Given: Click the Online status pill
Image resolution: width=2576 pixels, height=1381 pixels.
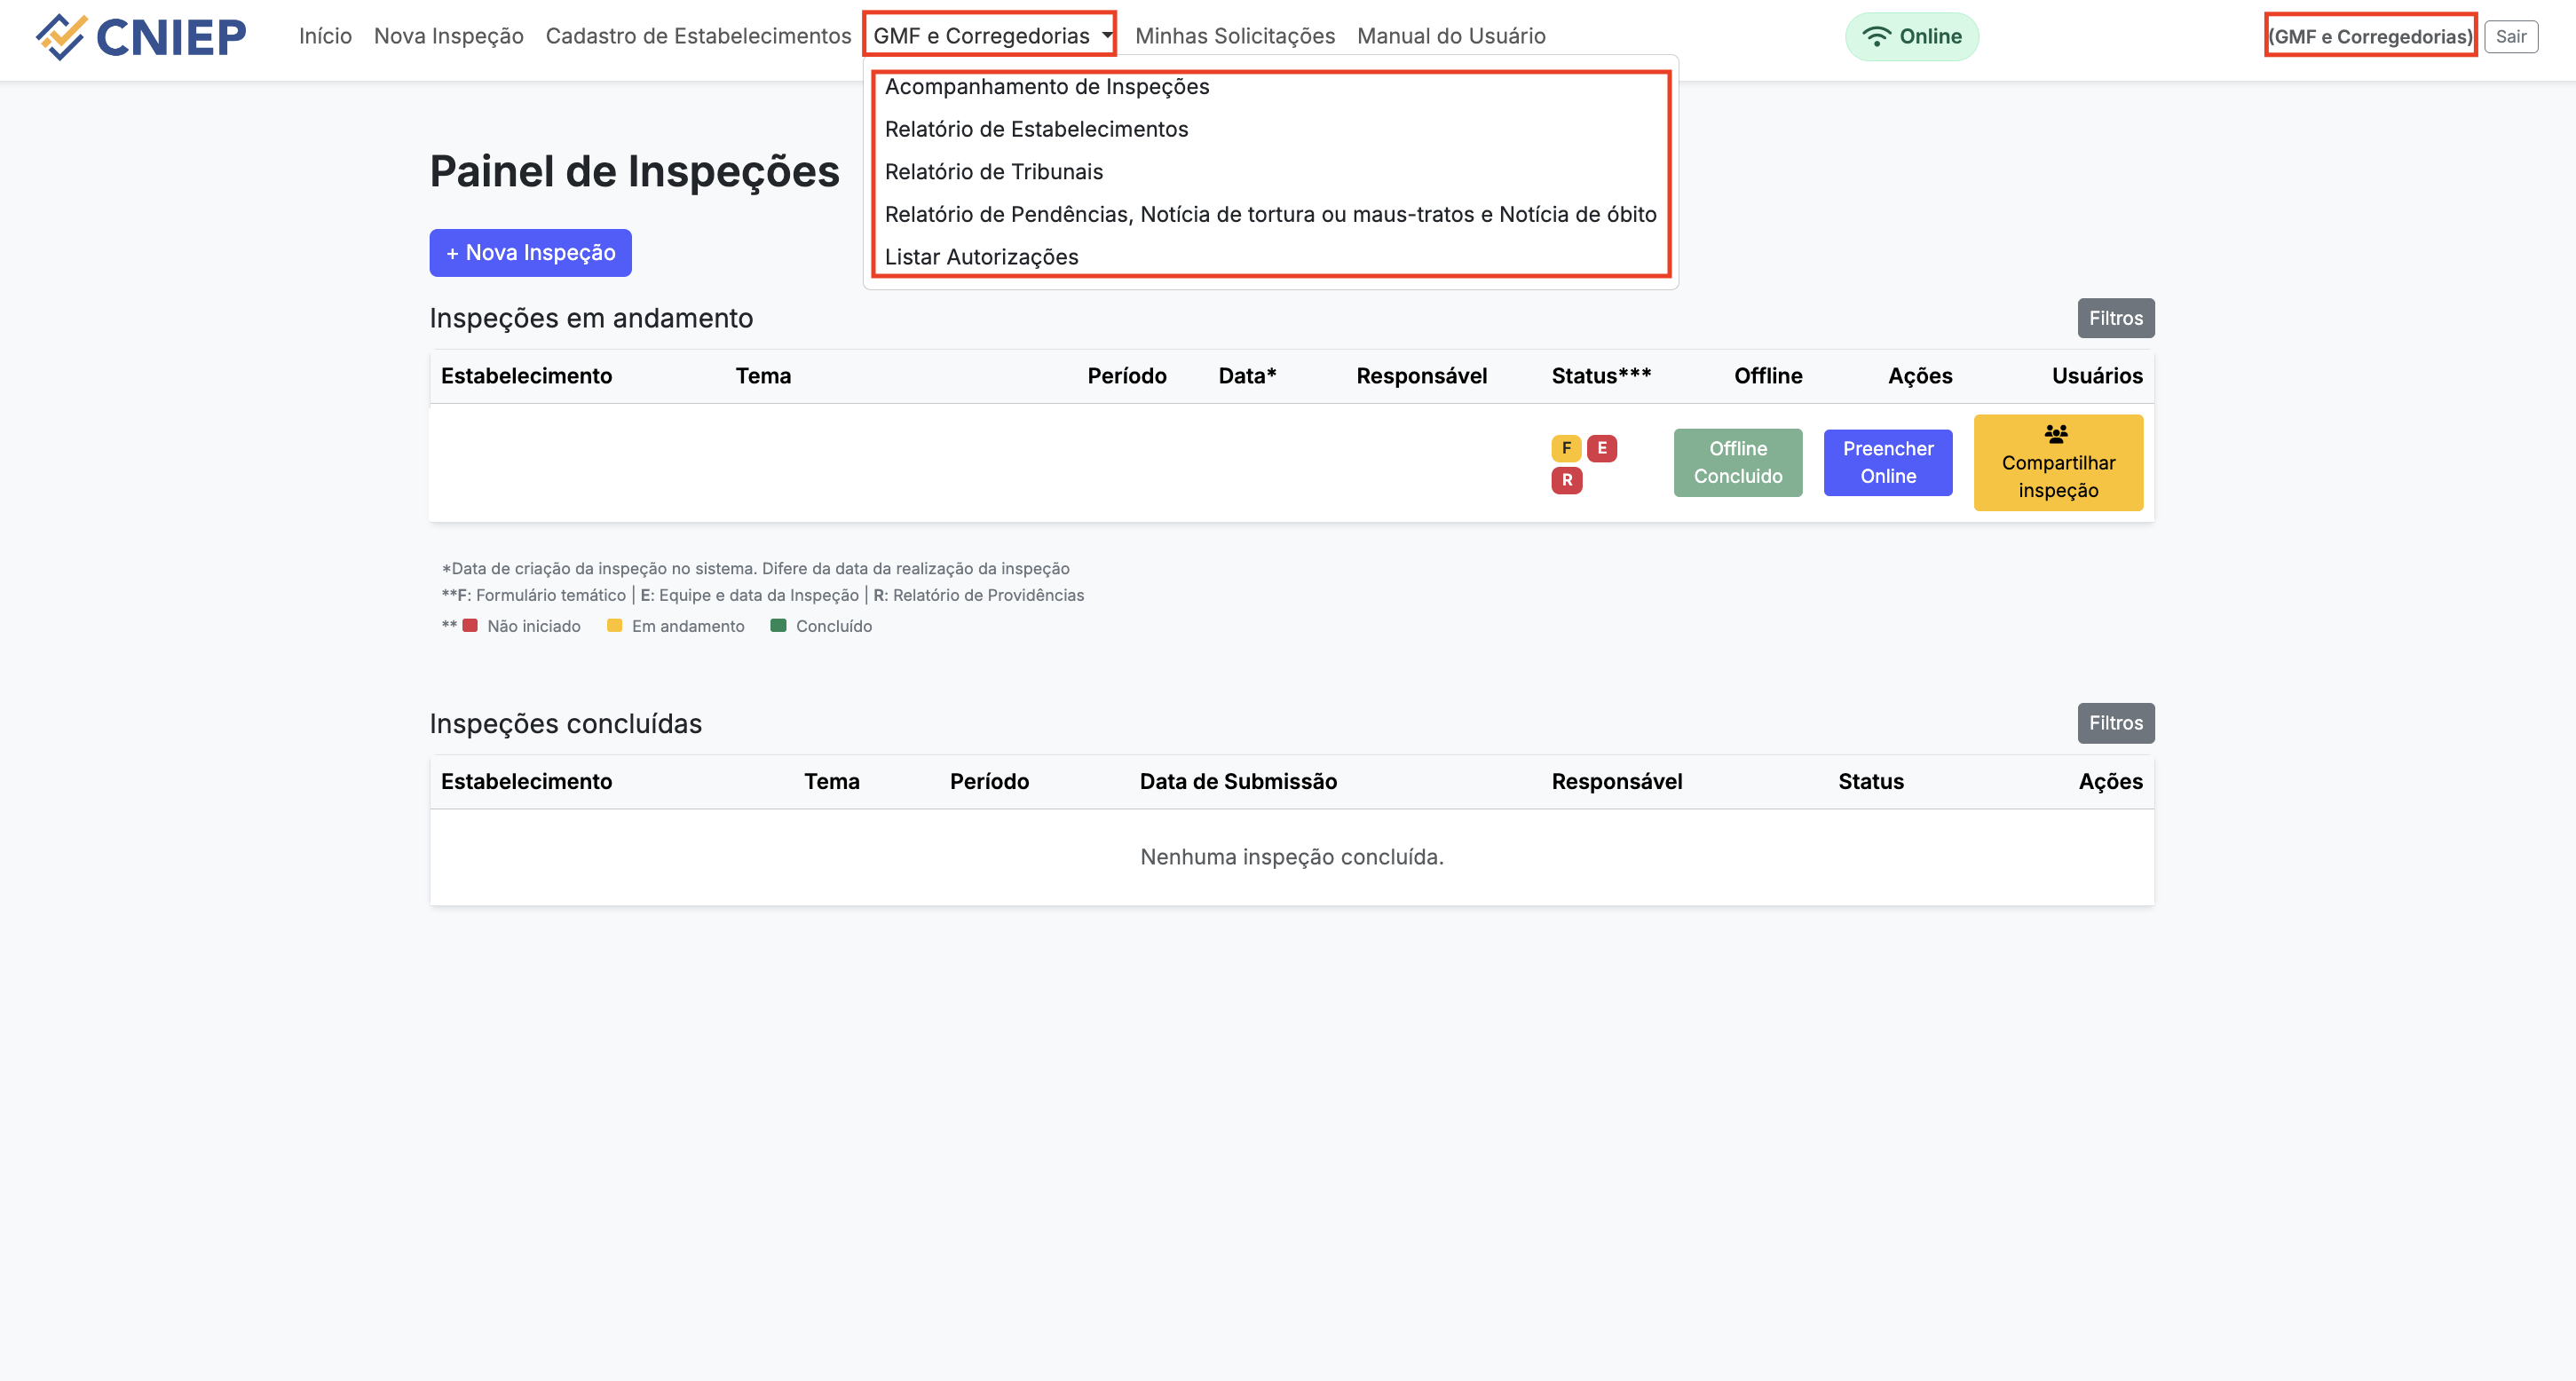Looking at the screenshot, I should coord(1912,37).
